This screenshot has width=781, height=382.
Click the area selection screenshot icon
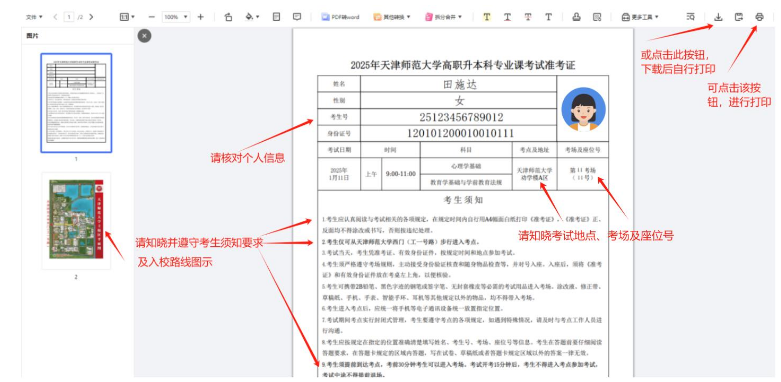pyautogui.click(x=597, y=17)
